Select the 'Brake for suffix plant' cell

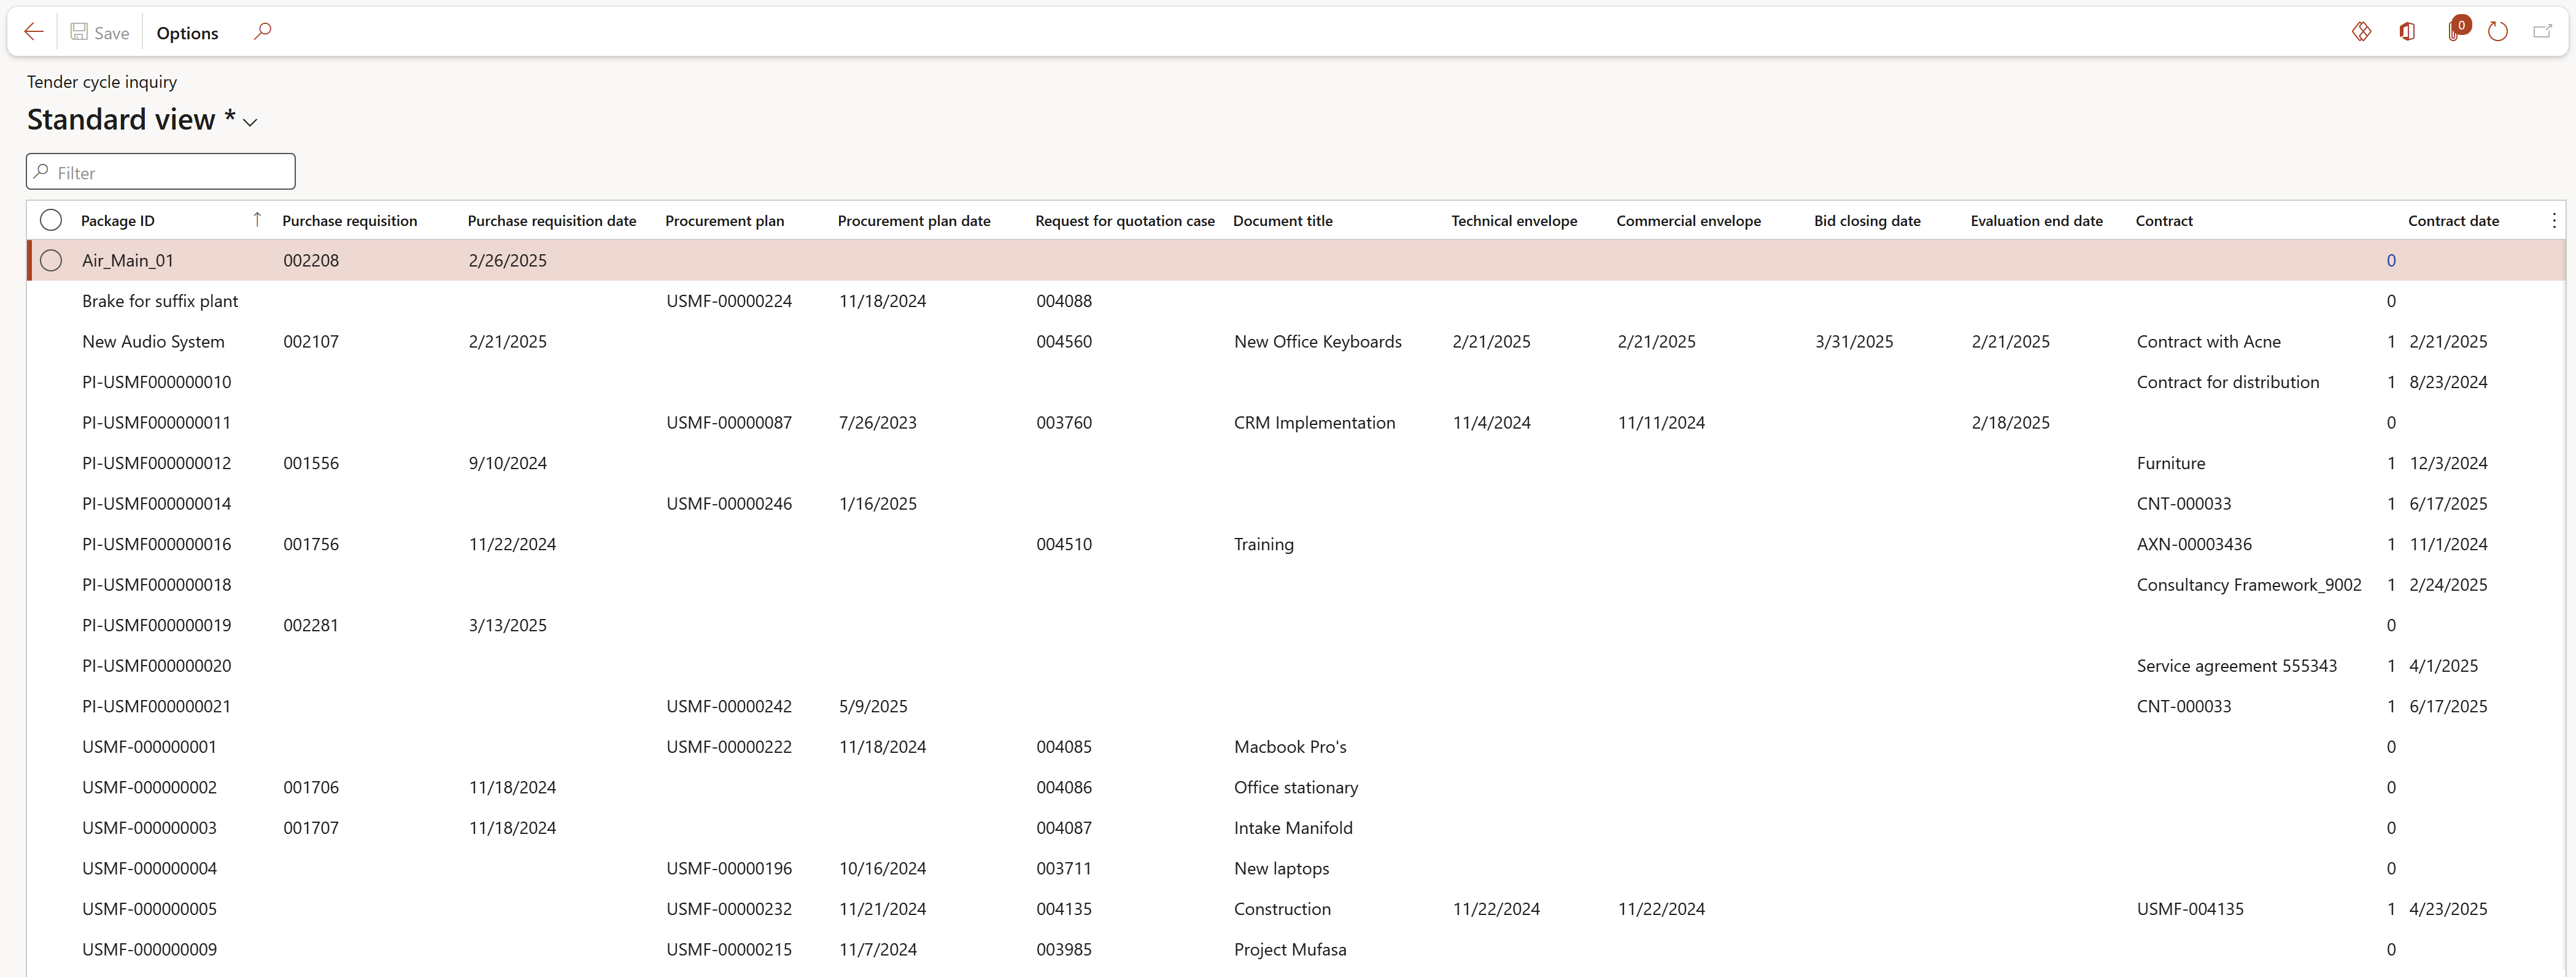[x=160, y=301]
